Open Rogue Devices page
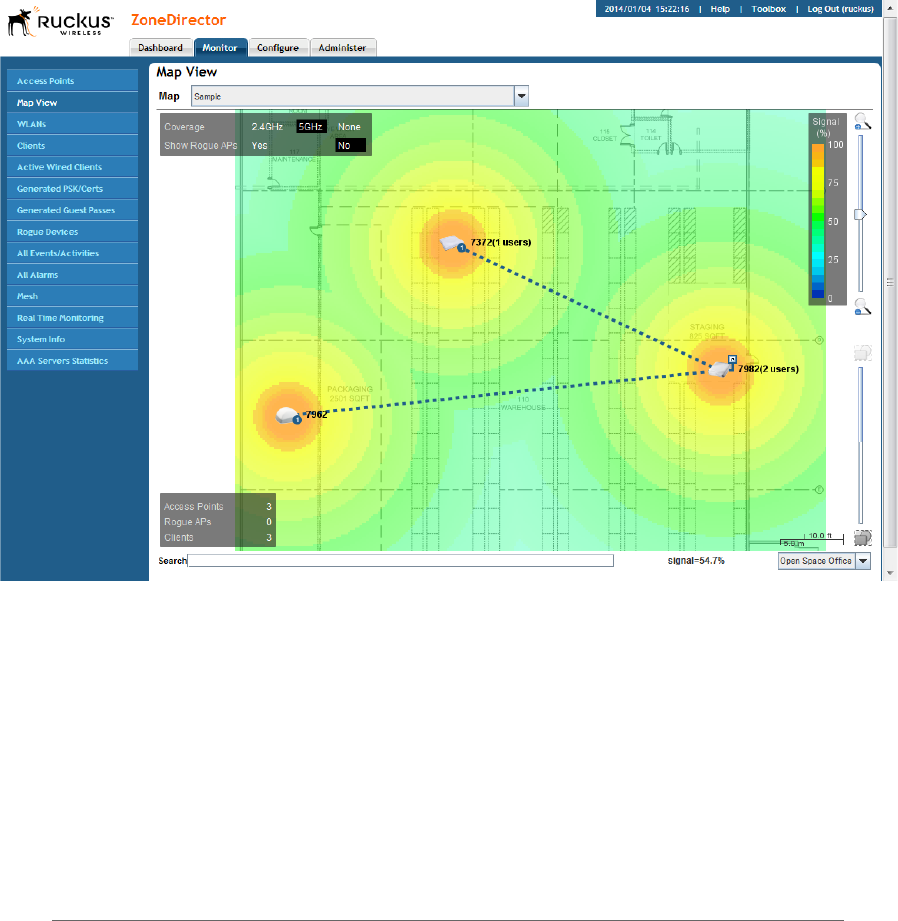Image resolution: width=898 pixels, height=921 pixels. coord(72,232)
